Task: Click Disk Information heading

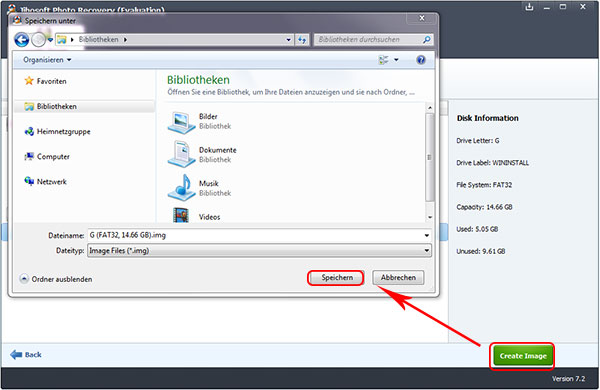Action: [x=488, y=118]
